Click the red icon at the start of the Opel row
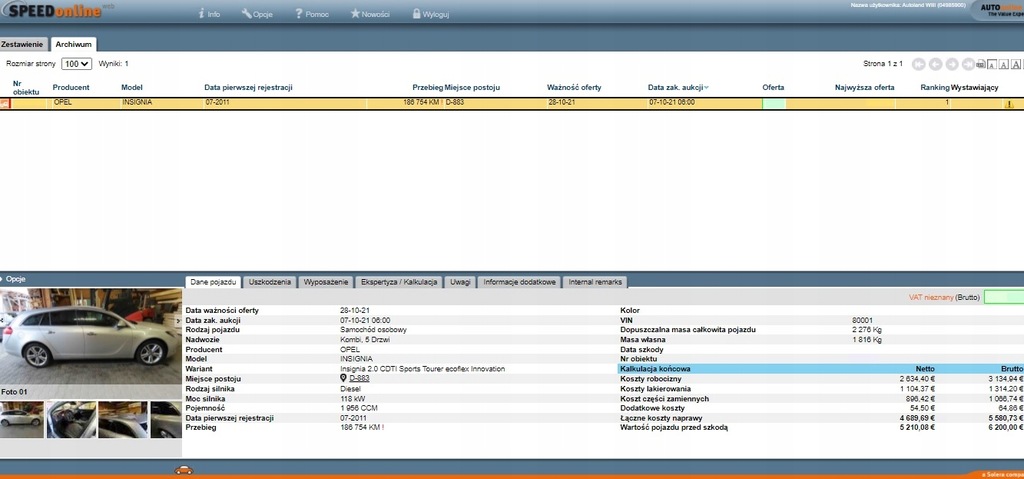Viewport: 1024px width, 479px height. pyautogui.click(x=5, y=103)
